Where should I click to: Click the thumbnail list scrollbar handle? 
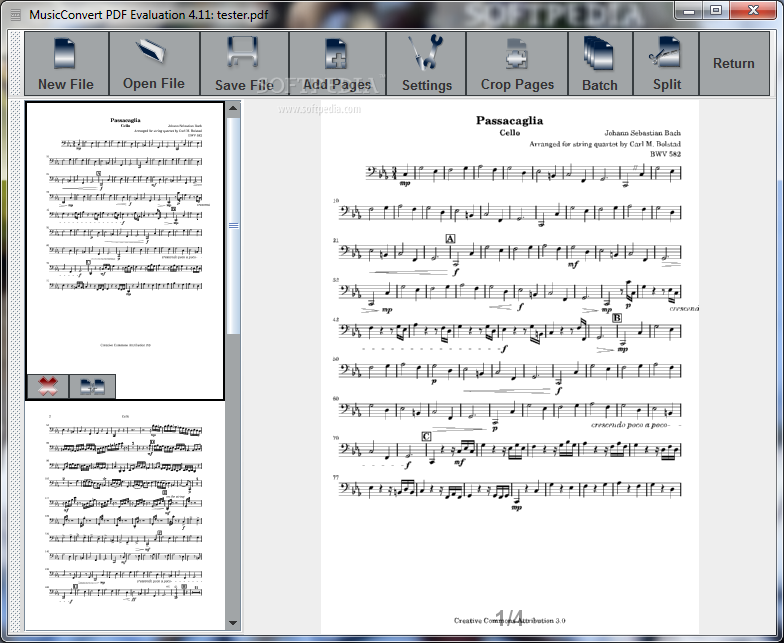(233, 226)
